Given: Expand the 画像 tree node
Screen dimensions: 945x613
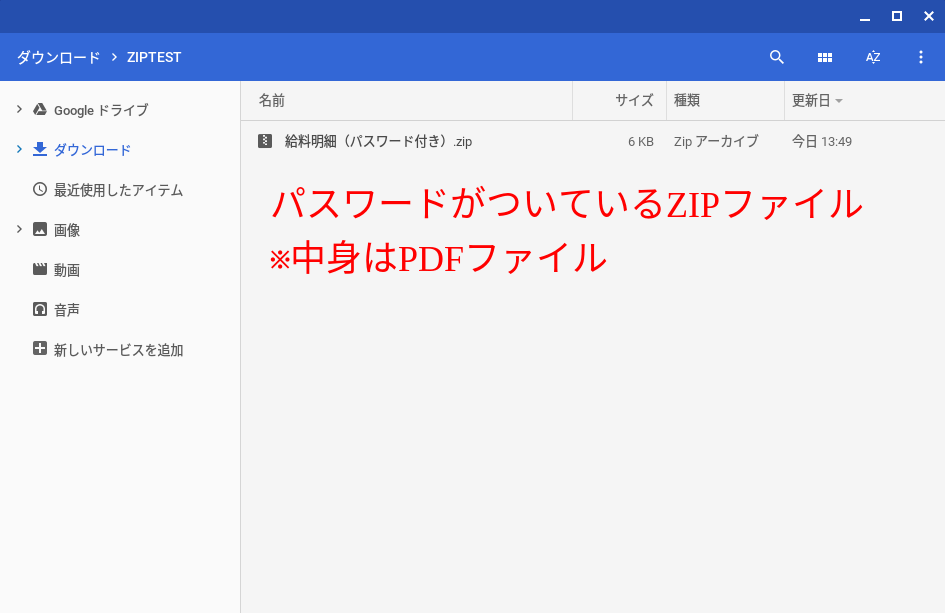Looking at the screenshot, I should pos(19,229).
